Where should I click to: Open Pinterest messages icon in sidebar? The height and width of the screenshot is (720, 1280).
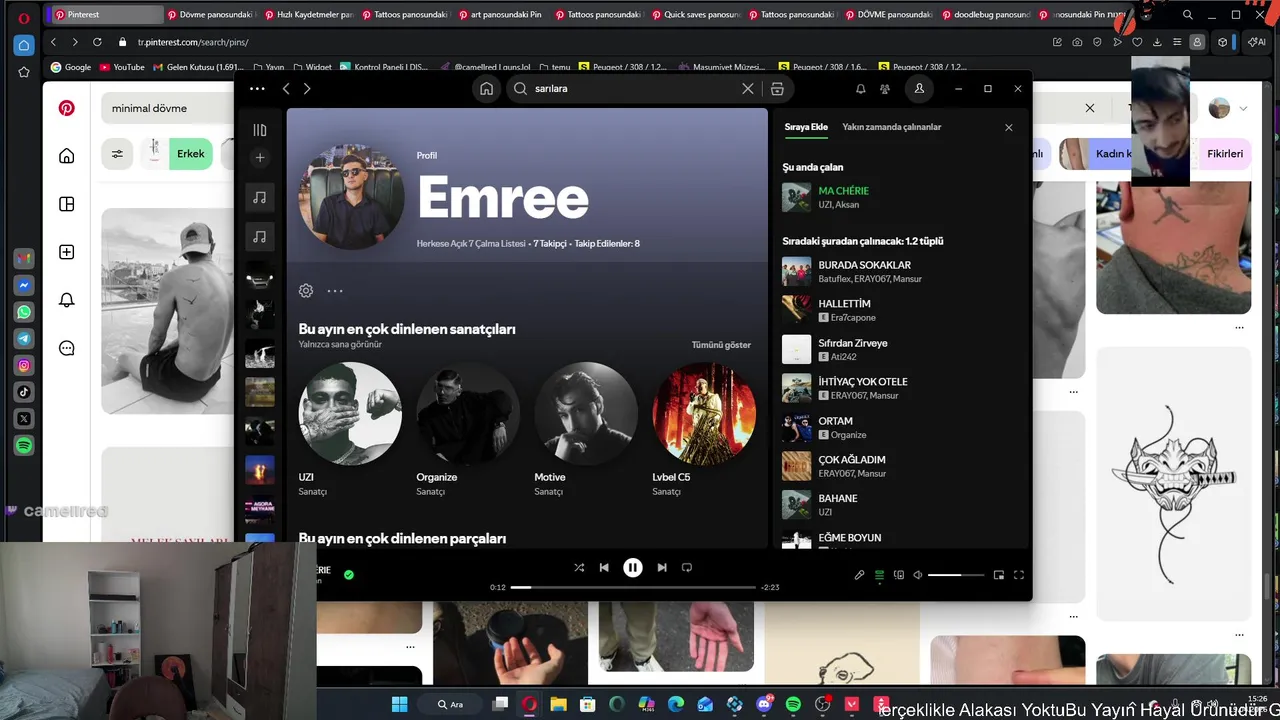tap(67, 348)
